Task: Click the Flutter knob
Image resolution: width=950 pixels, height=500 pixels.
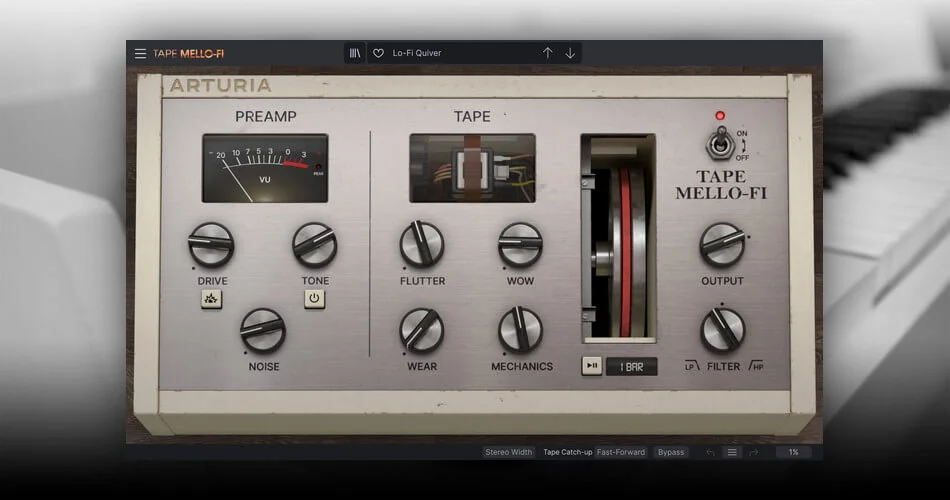Action: point(422,244)
